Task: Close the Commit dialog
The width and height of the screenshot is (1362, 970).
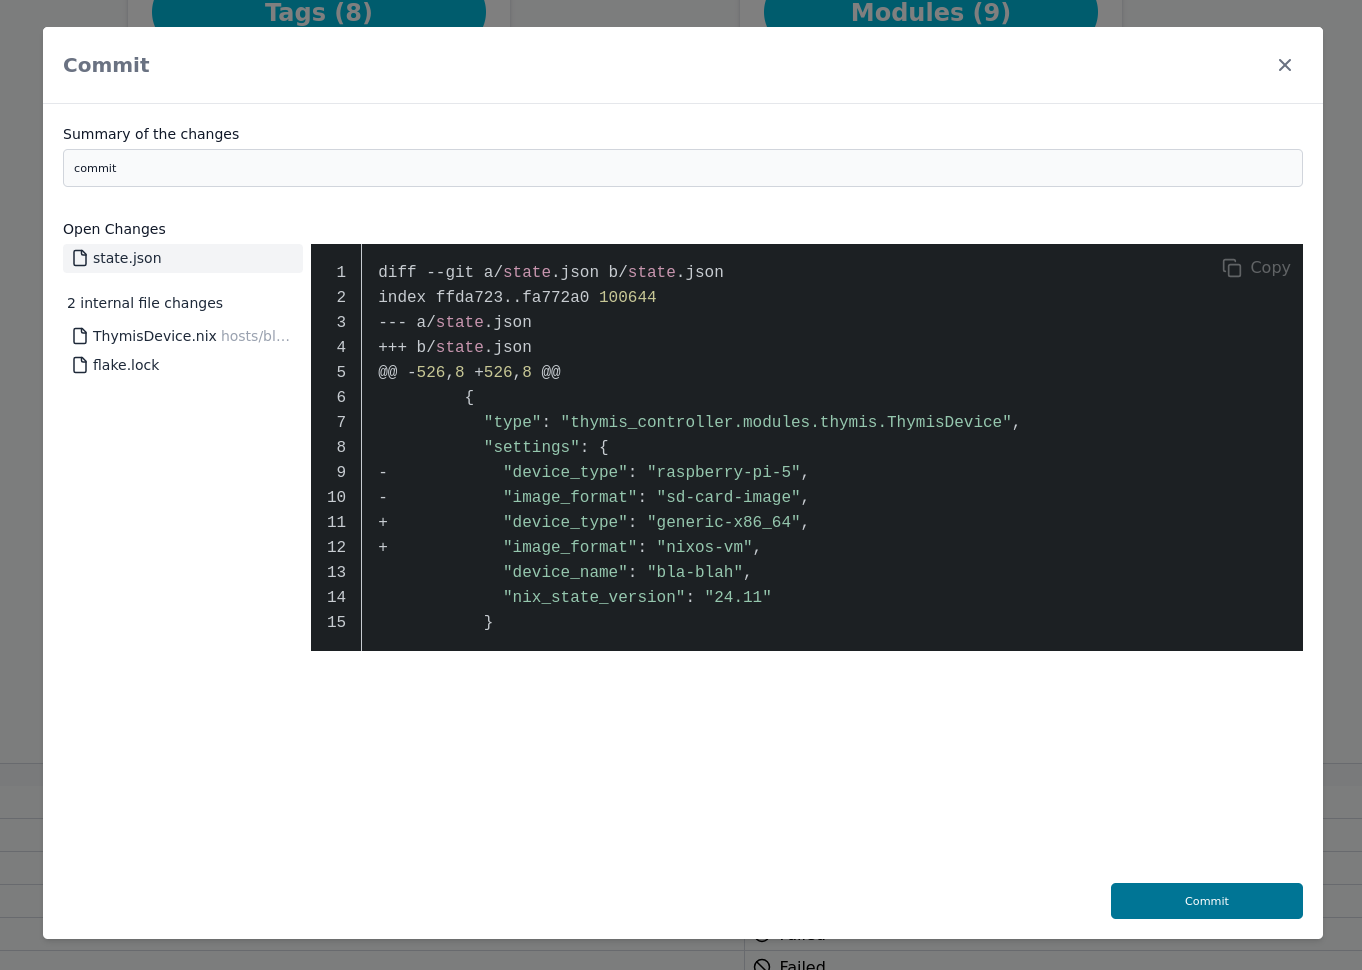Action: click(x=1285, y=65)
